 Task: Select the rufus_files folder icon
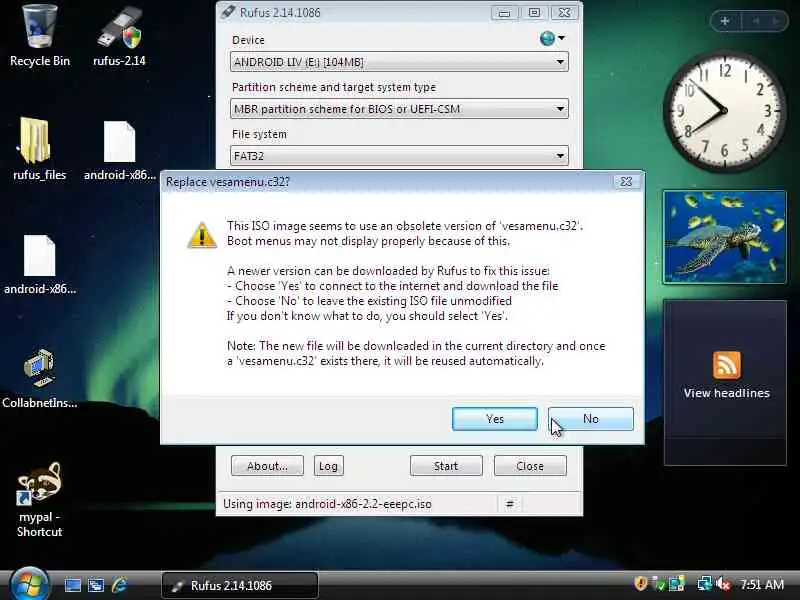point(39,149)
